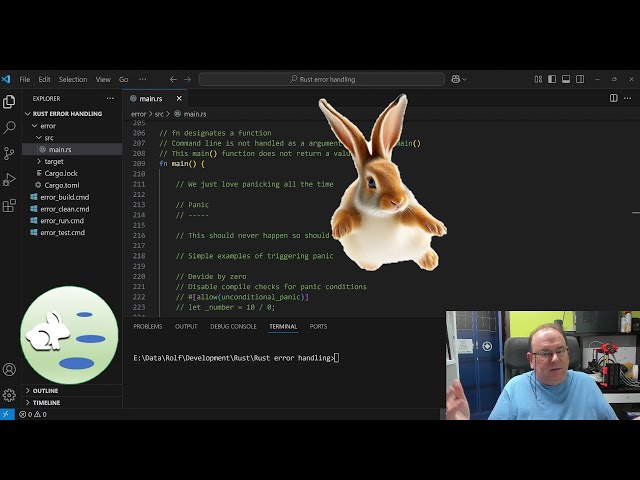The width and height of the screenshot is (640, 480).
Task: Click the Rust error handling search box
Action: point(322,79)
